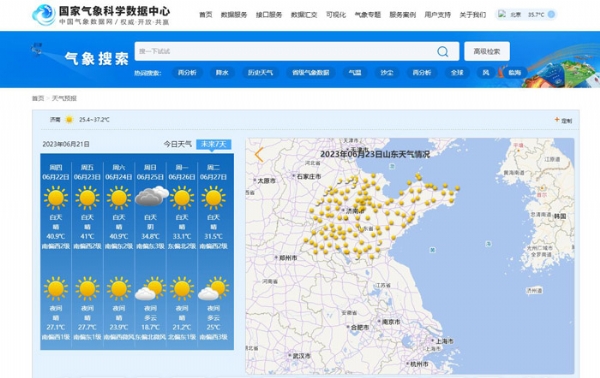The image size is (600, 378).
Task: Select the 省级气象数据 hot search tag
Action: [311, 73]
